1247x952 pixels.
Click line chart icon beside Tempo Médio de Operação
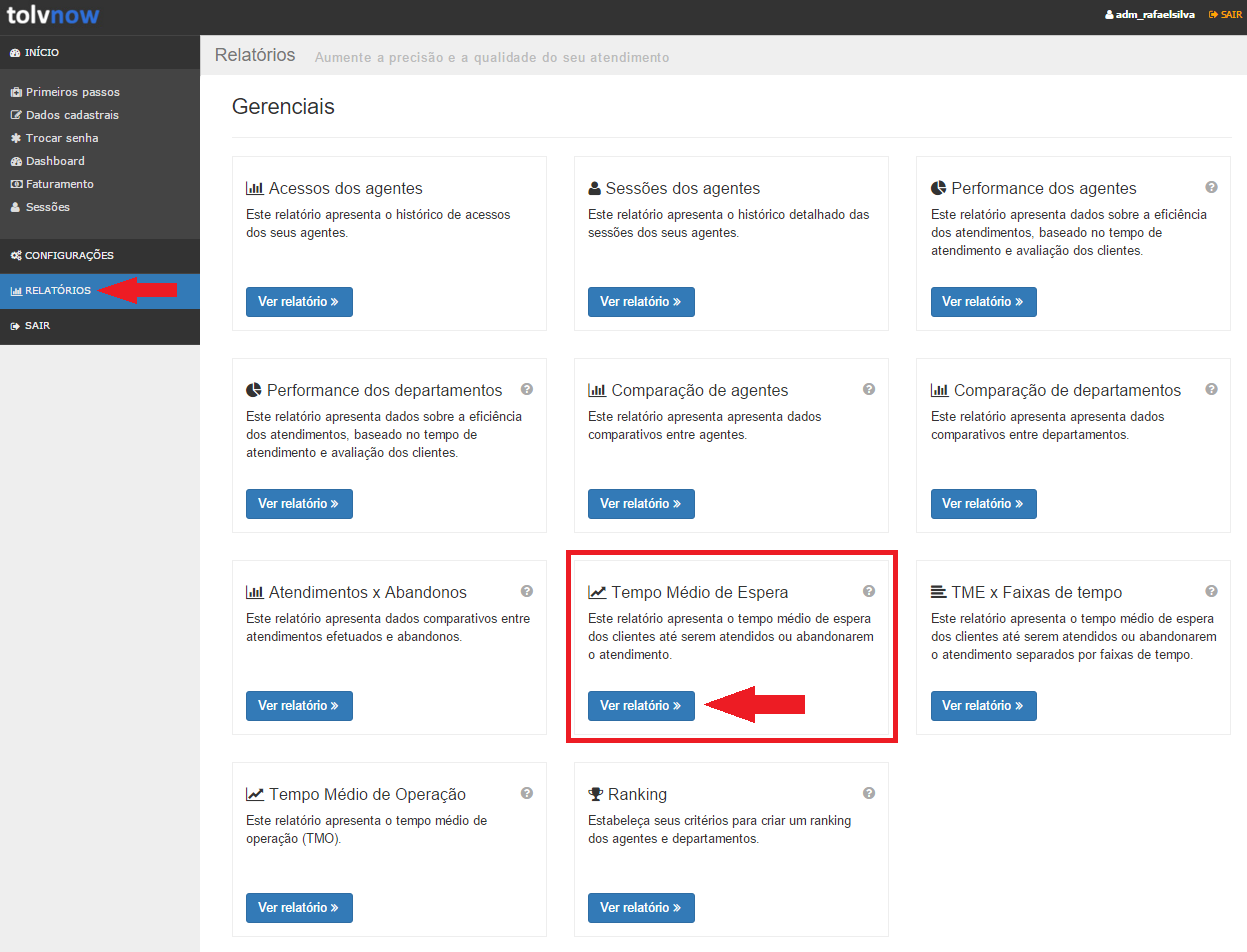(x=255, y=794)
